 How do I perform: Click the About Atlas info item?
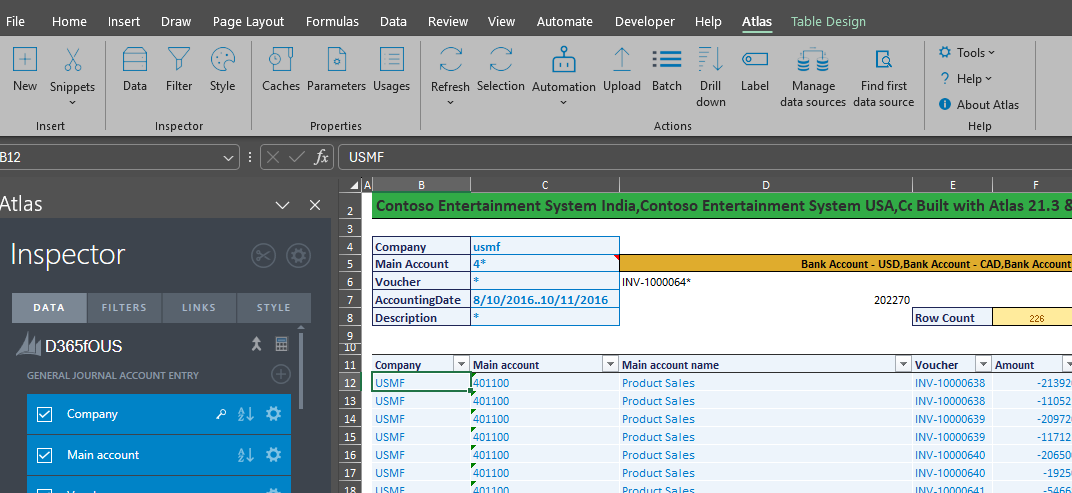979,105
